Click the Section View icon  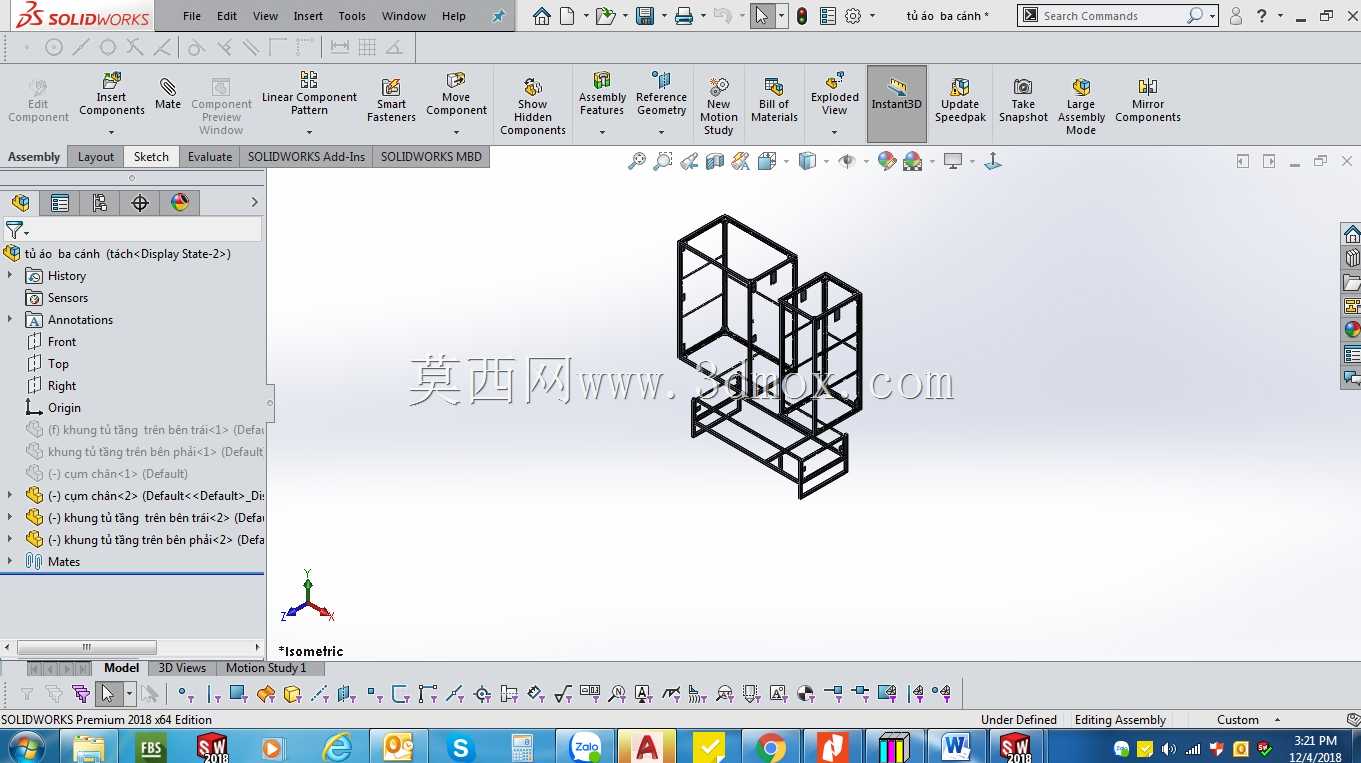[714, 161]
